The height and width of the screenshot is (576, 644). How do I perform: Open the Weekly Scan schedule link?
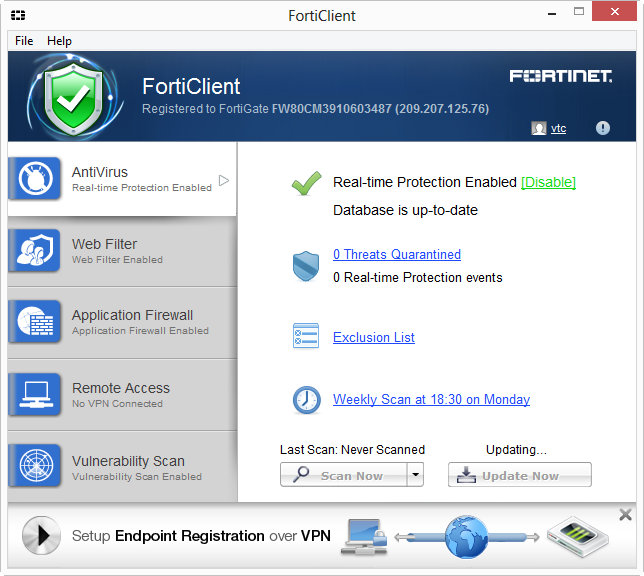(x=431, y=399)
